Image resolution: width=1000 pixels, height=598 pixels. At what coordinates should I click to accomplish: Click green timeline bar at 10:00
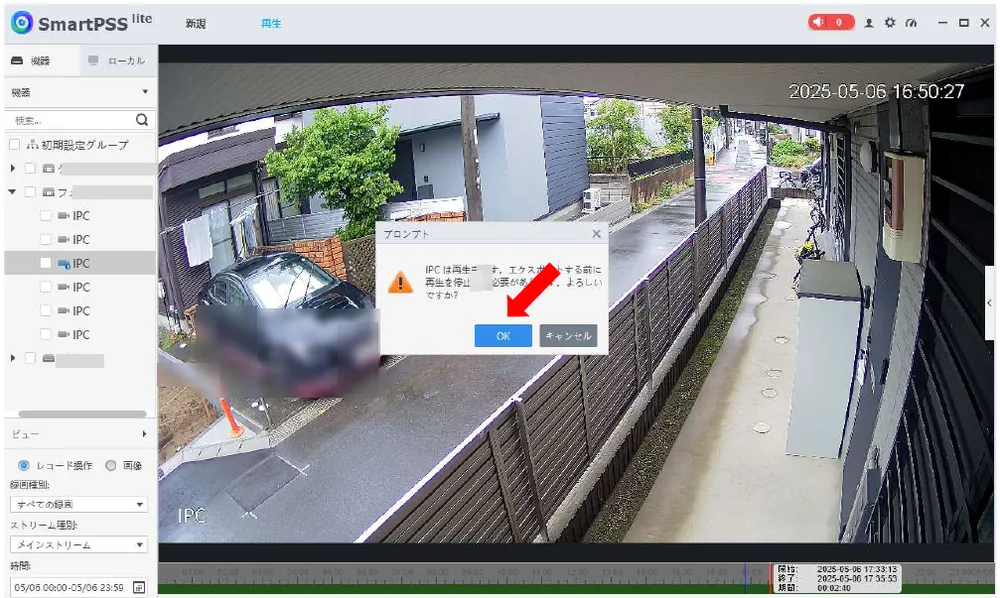tap(508, 589)
